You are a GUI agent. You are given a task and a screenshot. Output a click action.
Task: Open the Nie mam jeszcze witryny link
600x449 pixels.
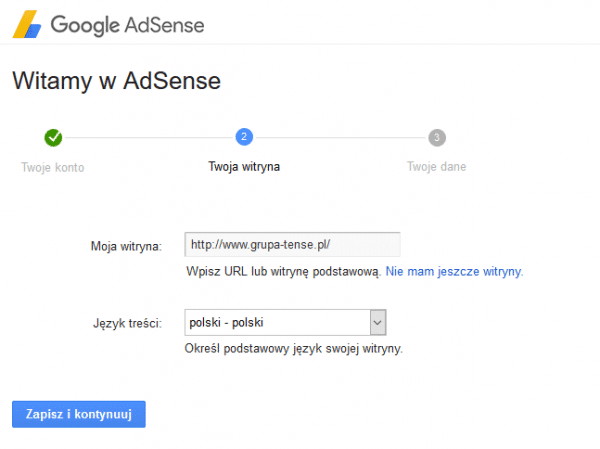tap(454, 271)
